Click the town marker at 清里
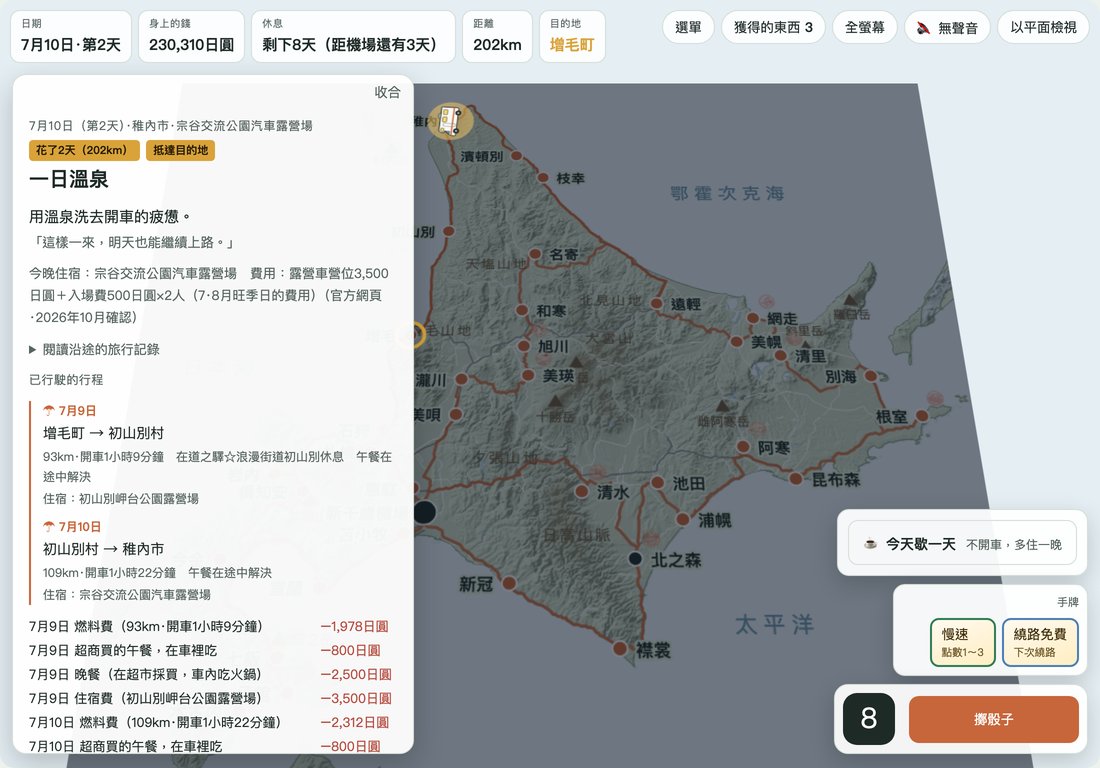 [x=780, y=356]
